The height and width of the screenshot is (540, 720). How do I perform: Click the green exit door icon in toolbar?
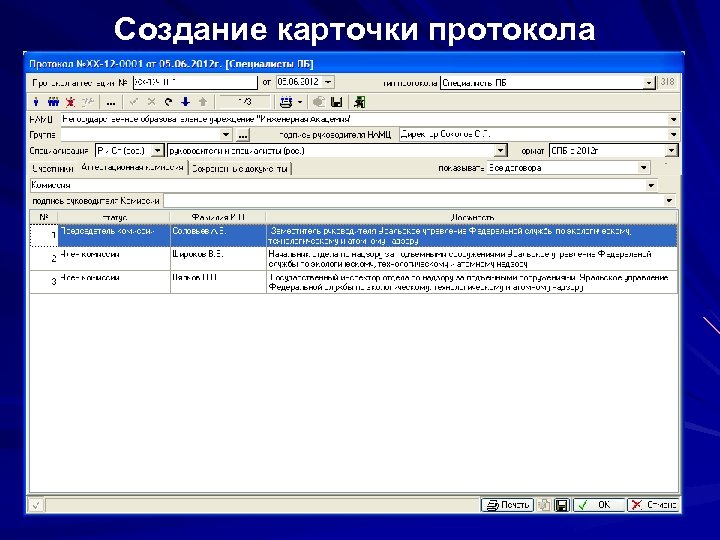tap(360, 102)
